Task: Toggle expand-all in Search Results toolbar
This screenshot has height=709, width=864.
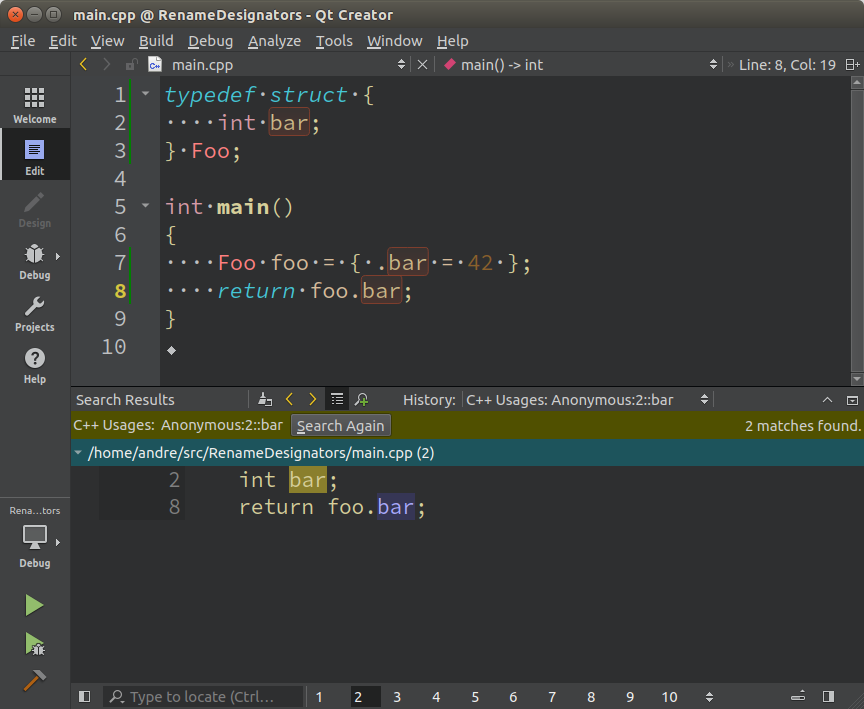Action: point(337,399)
